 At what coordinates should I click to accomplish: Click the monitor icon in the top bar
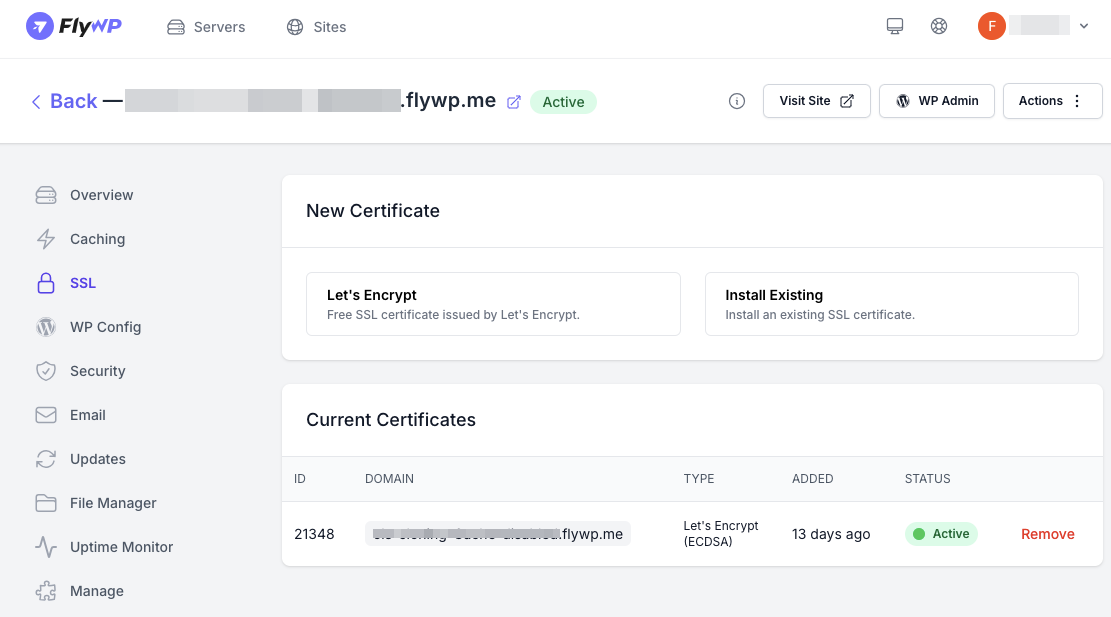click(894, 26)
